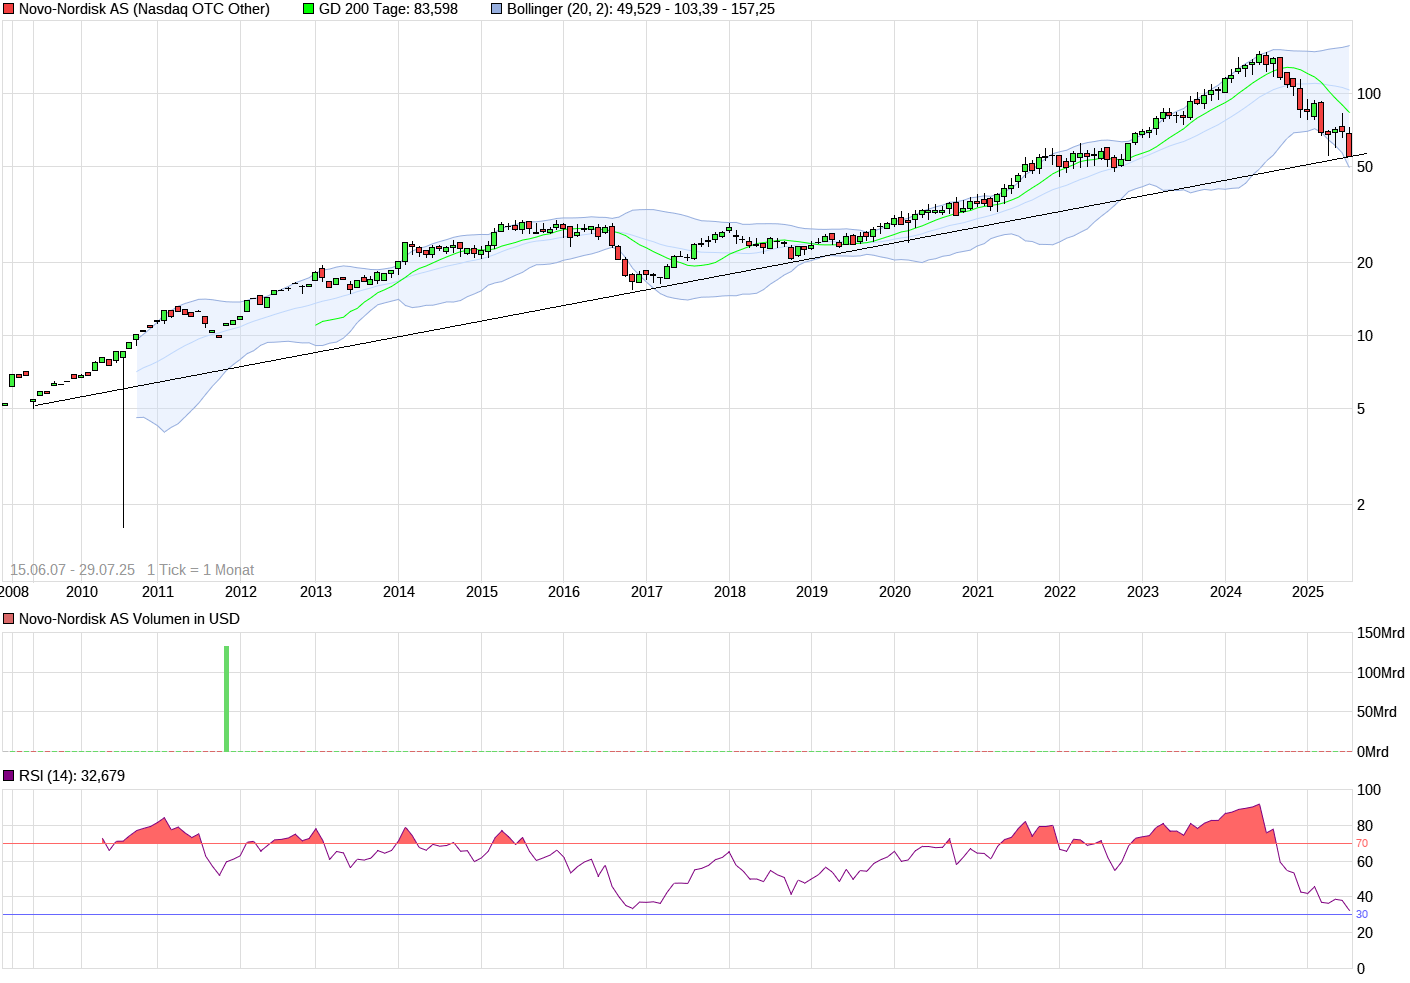Click the red Novo-Nordisk AS legend swatch
1410x983 pixels.
[9, 9]
